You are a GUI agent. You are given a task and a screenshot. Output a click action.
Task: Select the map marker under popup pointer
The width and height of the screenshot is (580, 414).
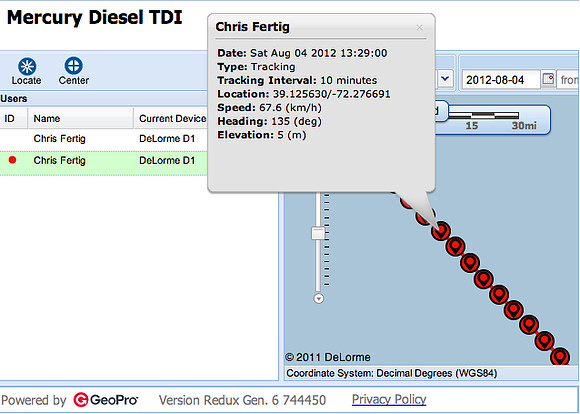441,231
